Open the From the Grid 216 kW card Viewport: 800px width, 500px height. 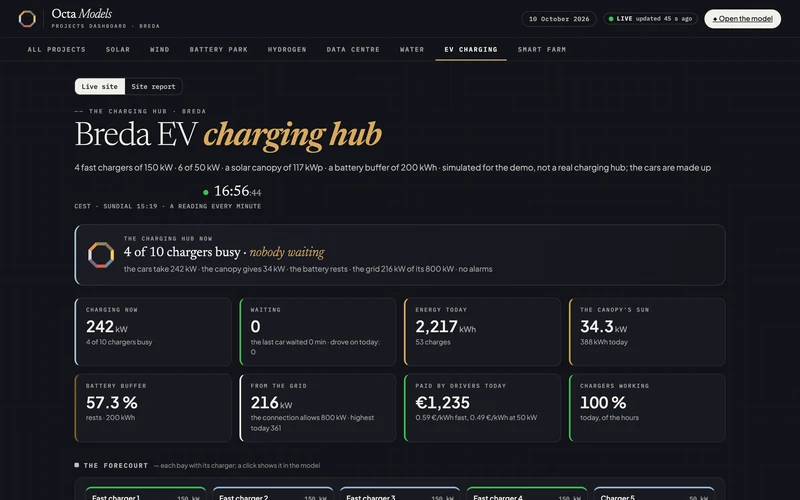[318, 408]
